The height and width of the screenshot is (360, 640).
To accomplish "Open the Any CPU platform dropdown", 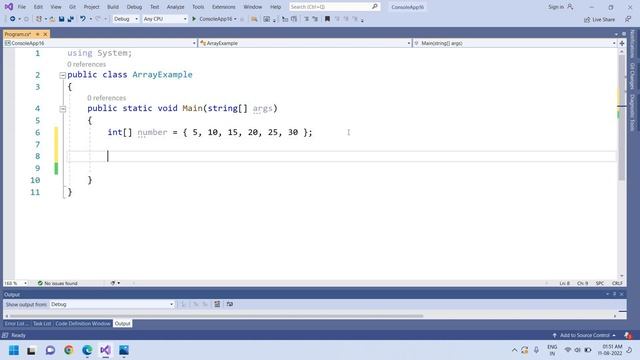I will coord(165,19).
